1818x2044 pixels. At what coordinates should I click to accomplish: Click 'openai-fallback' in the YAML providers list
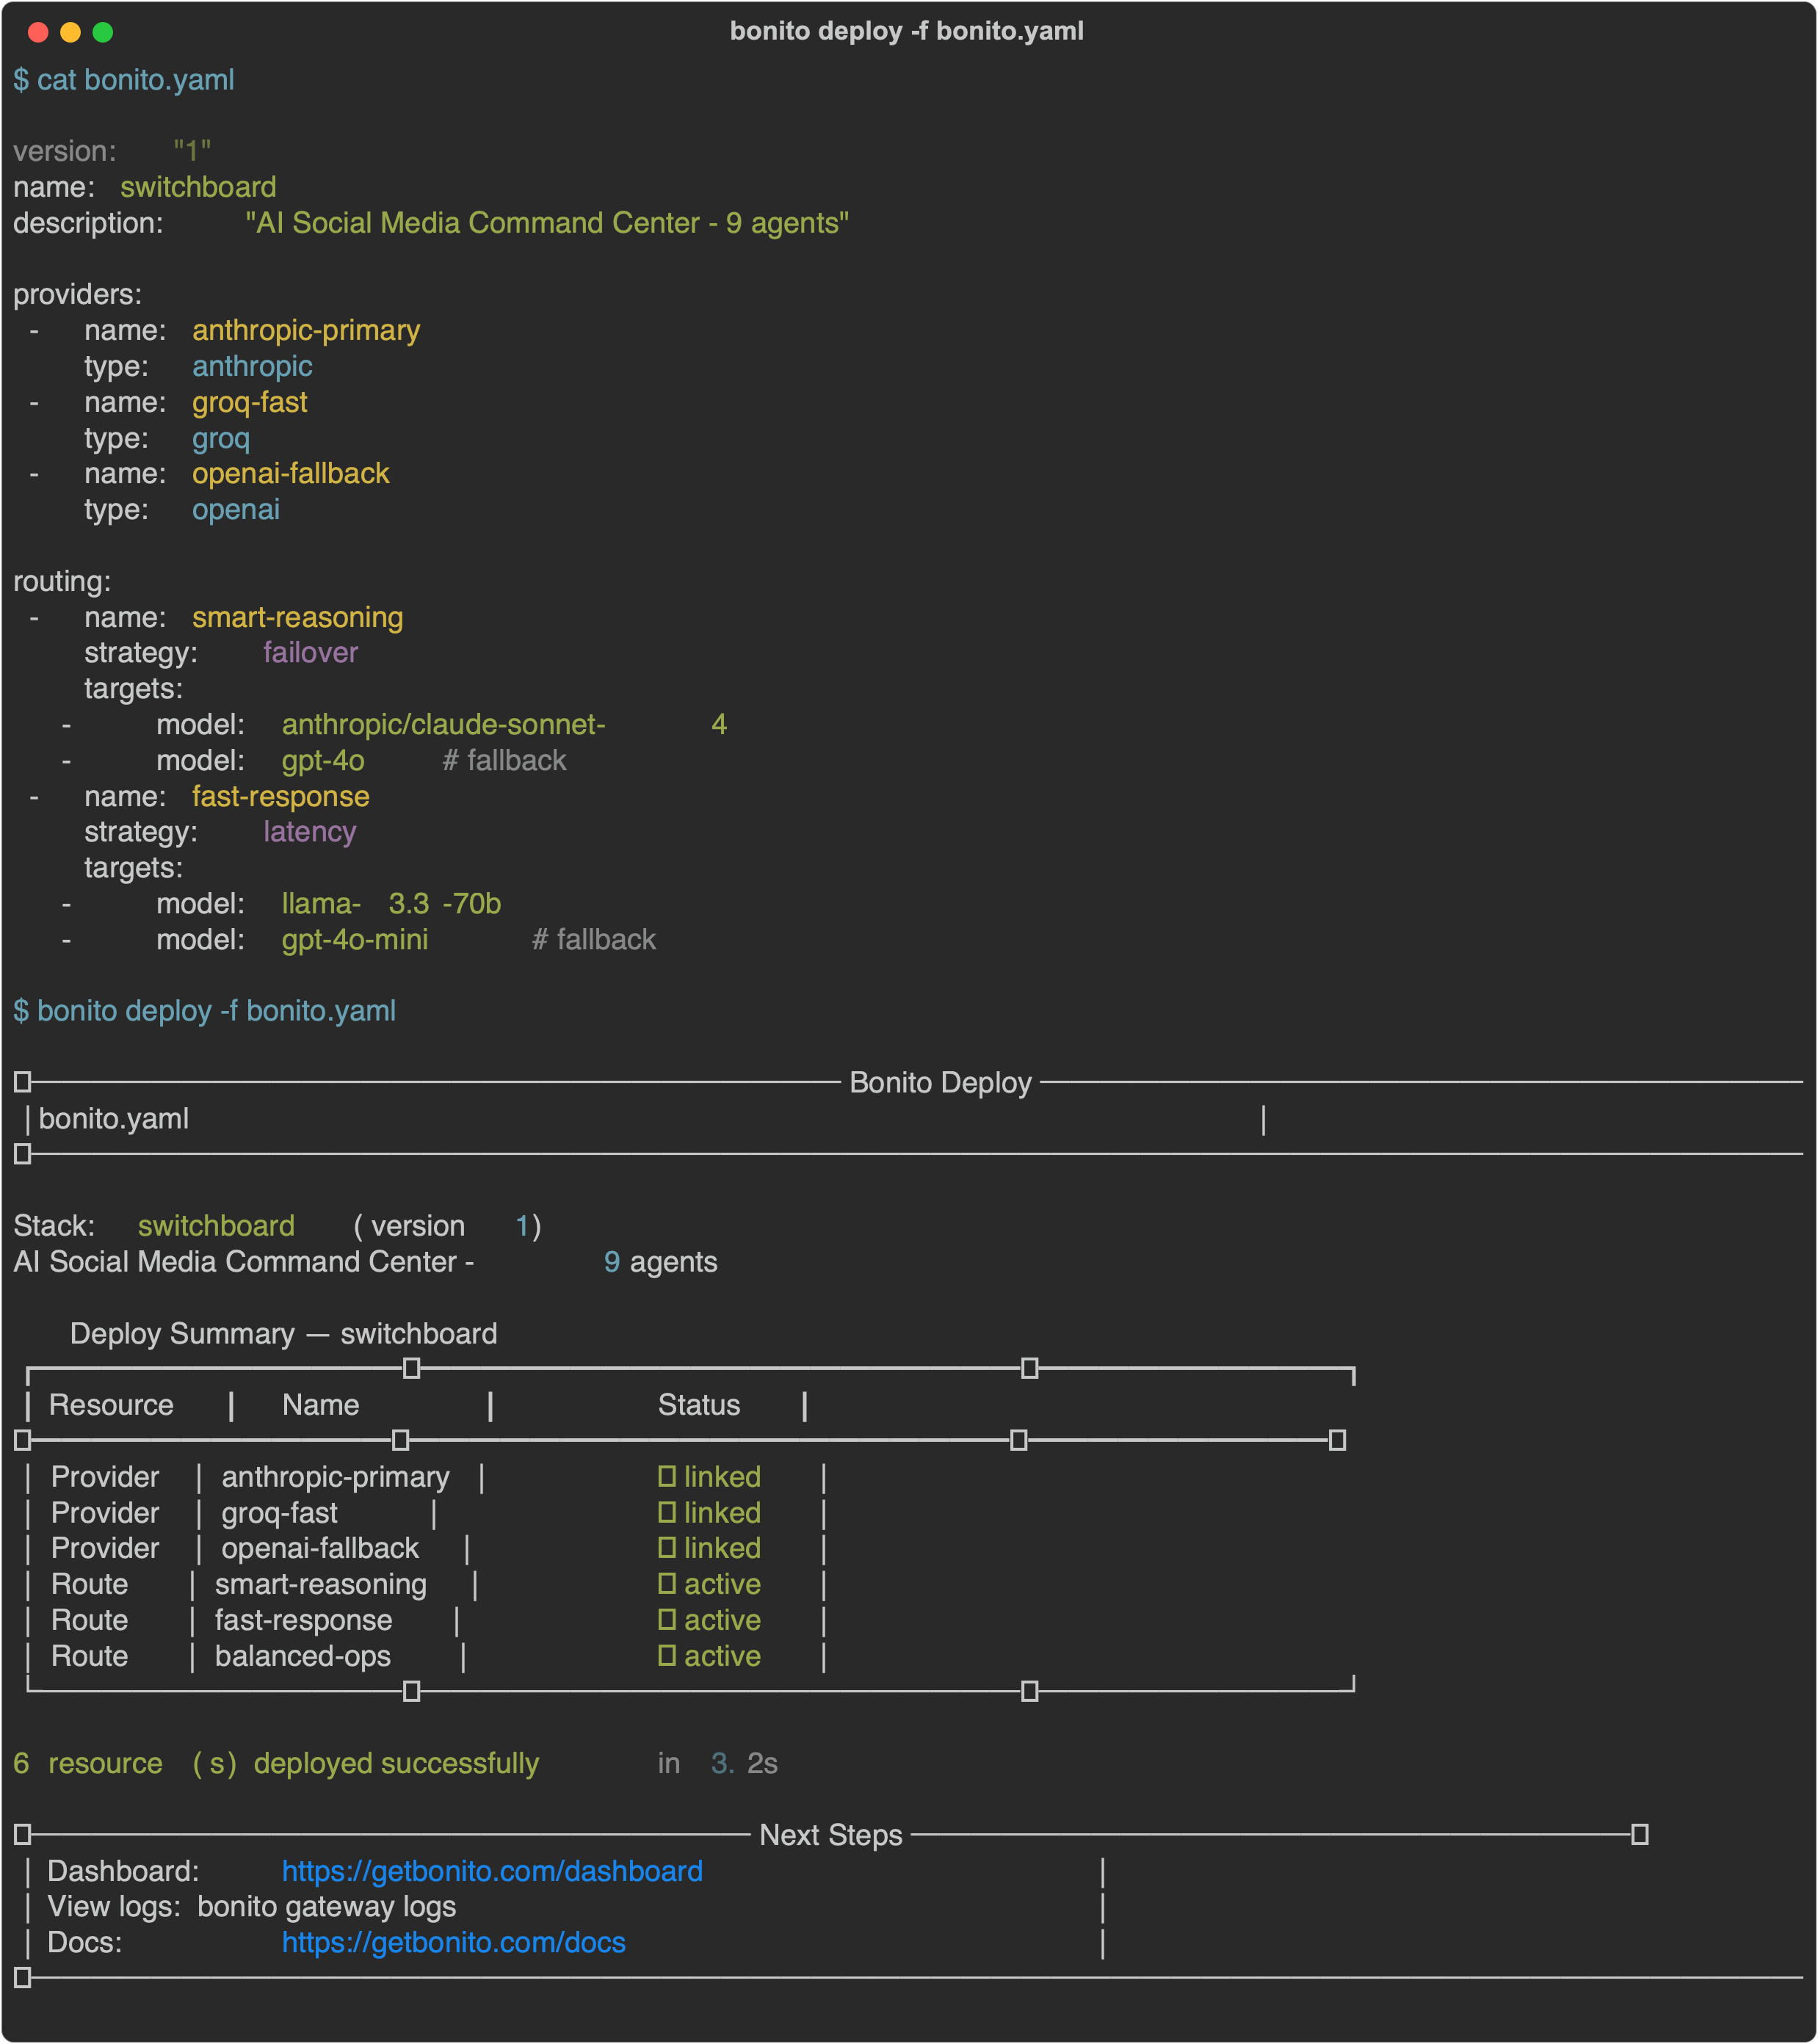point(291,474)
